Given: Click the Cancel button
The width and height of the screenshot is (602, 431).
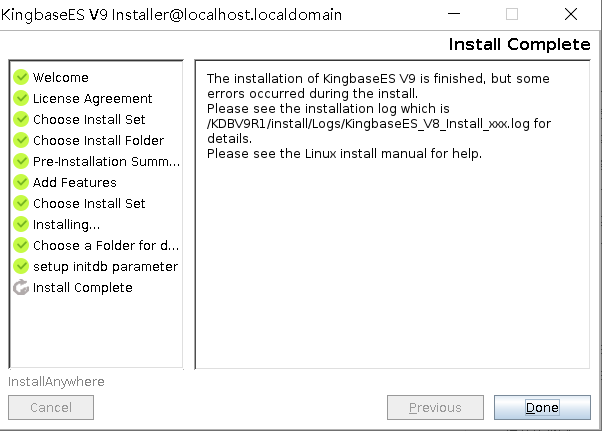Looking at the screenshot, I should (x=51, y=407).
